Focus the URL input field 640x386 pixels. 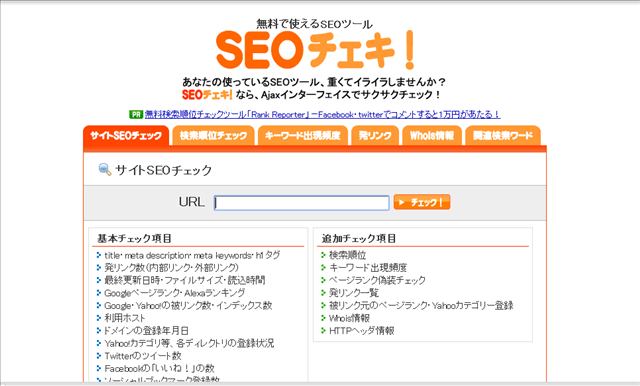302,203
